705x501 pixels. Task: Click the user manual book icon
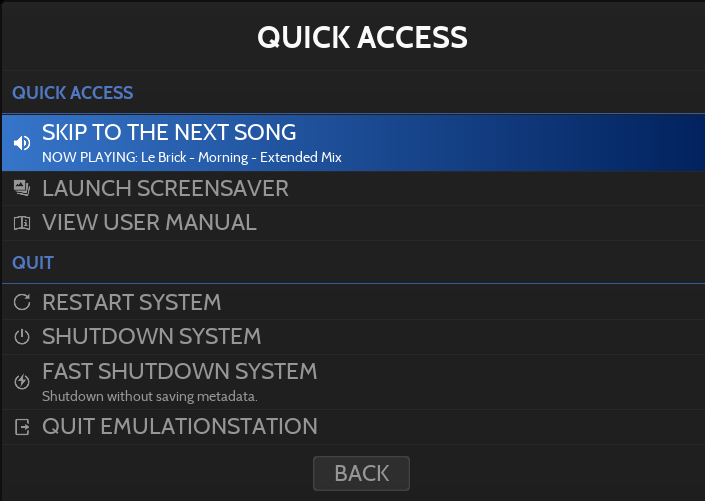click(21, 223)
